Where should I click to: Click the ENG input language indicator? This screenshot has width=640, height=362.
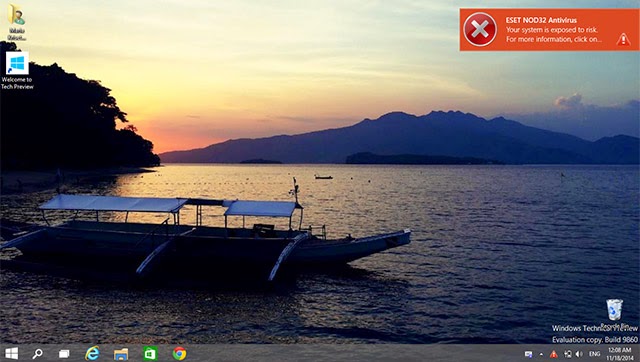[594, 354]
